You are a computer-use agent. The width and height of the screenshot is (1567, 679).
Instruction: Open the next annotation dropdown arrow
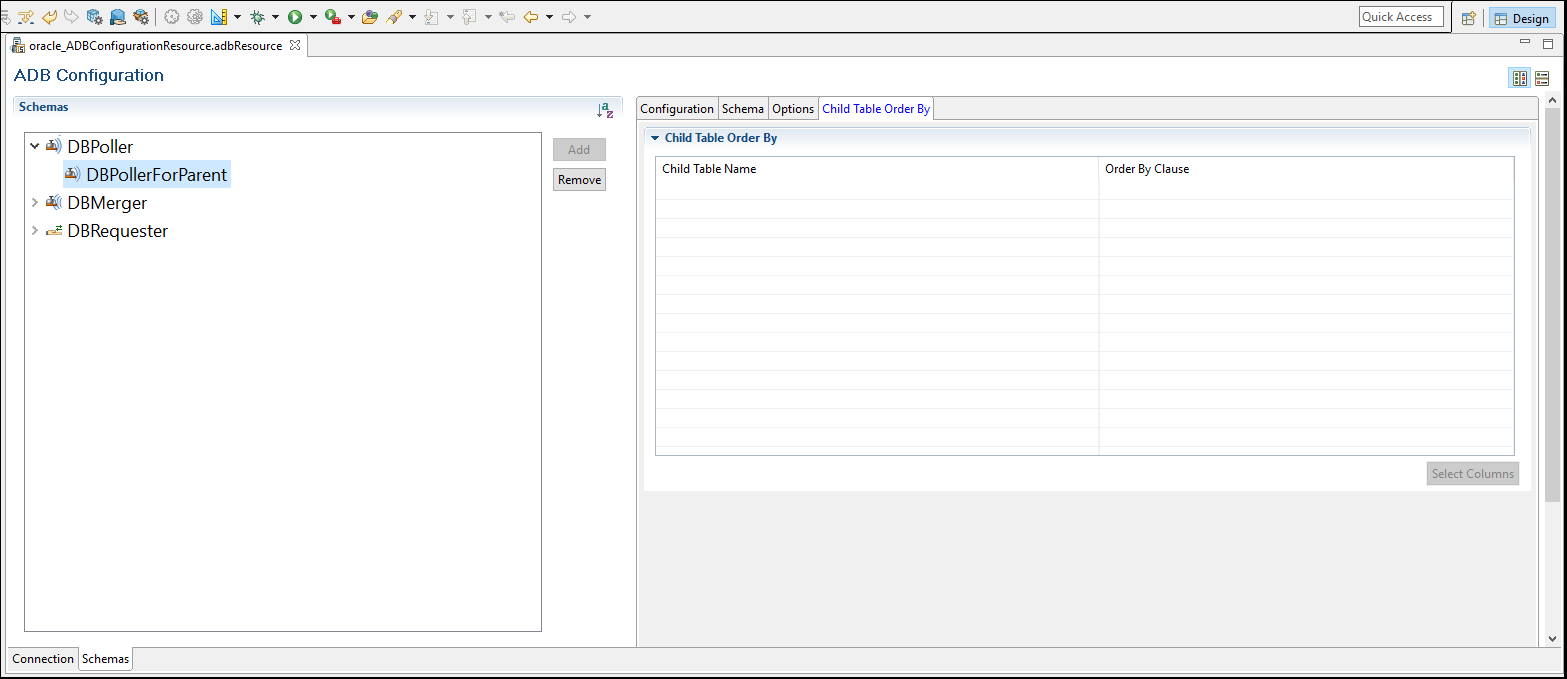pyautogui.click(x=450, y=17)
